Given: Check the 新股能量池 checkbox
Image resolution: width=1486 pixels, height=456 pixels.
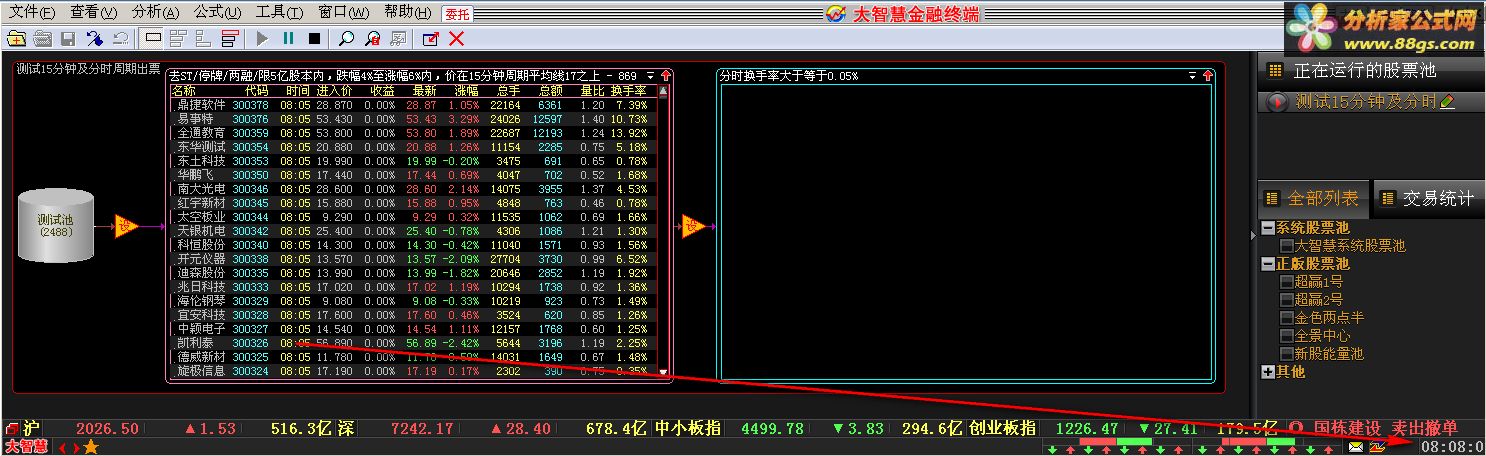Looking at the screenshot, I should click(1286, 354).
